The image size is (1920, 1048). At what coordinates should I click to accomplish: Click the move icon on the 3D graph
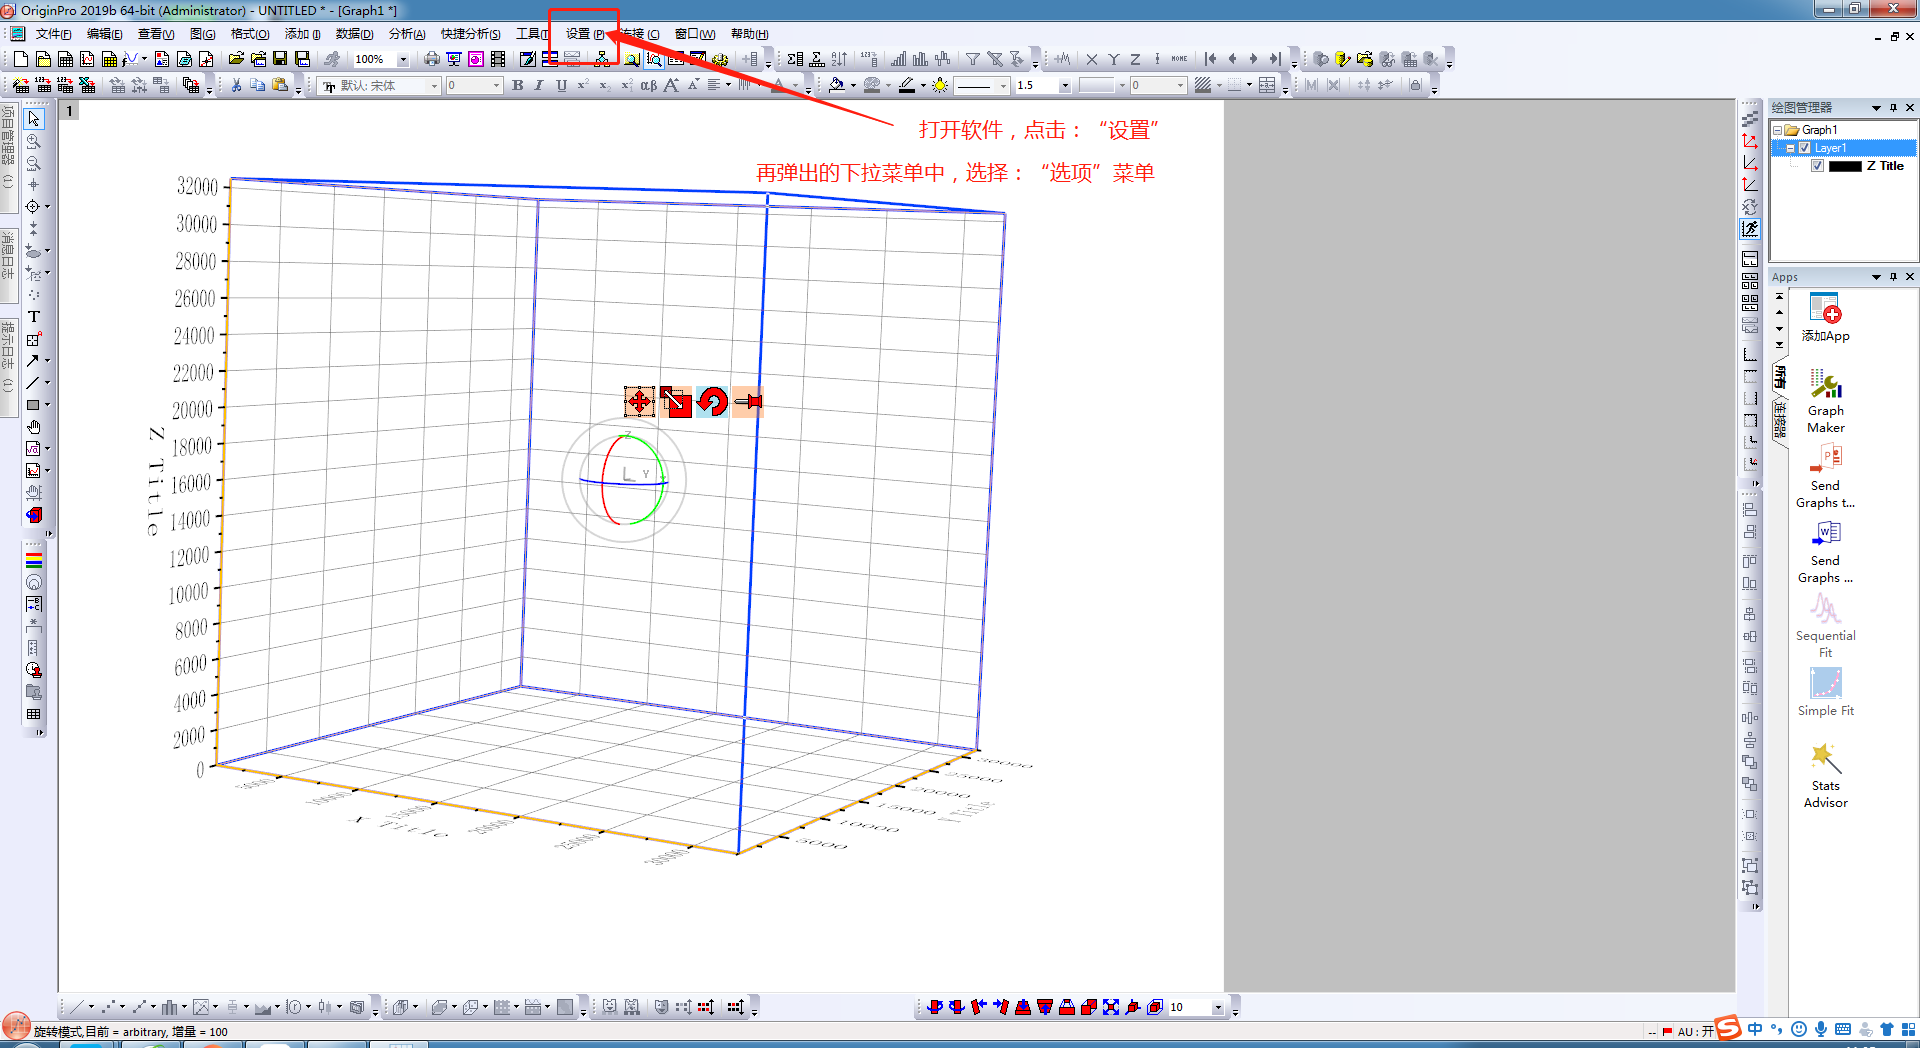pos(639,402)
